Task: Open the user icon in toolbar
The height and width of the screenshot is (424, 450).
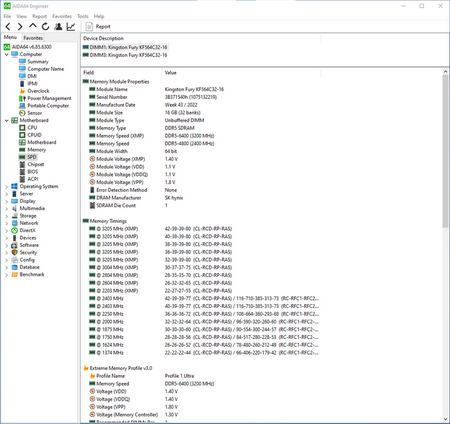Action: pyautogui.click(x=58, y=27)
